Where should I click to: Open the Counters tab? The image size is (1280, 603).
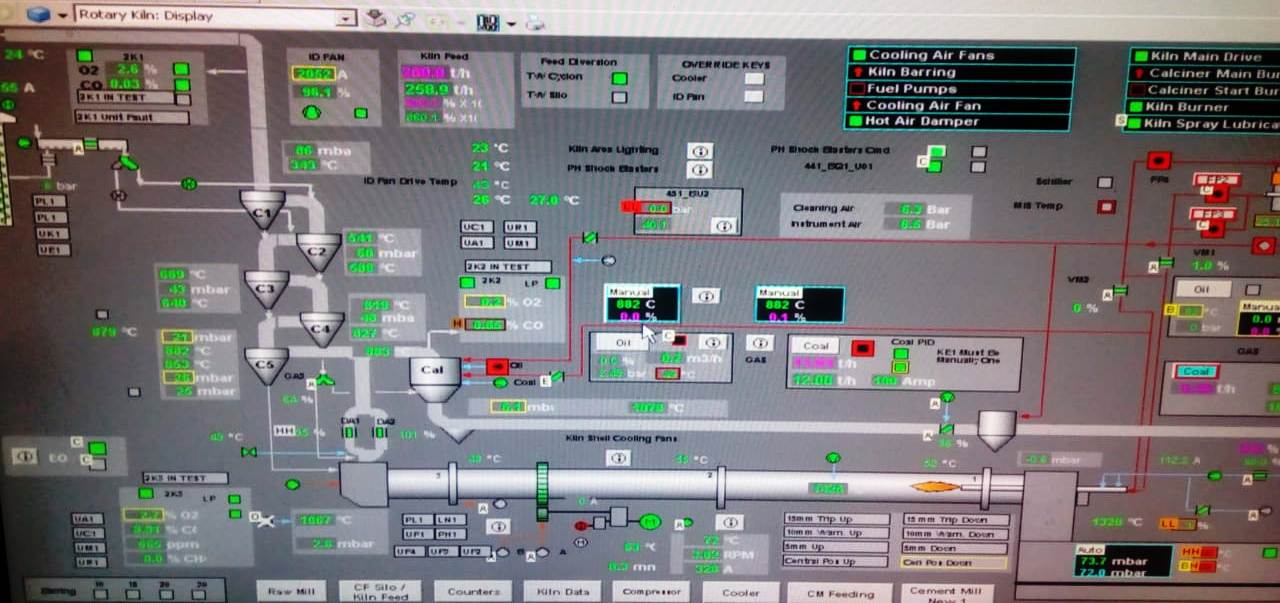click(x=473, y=592)
